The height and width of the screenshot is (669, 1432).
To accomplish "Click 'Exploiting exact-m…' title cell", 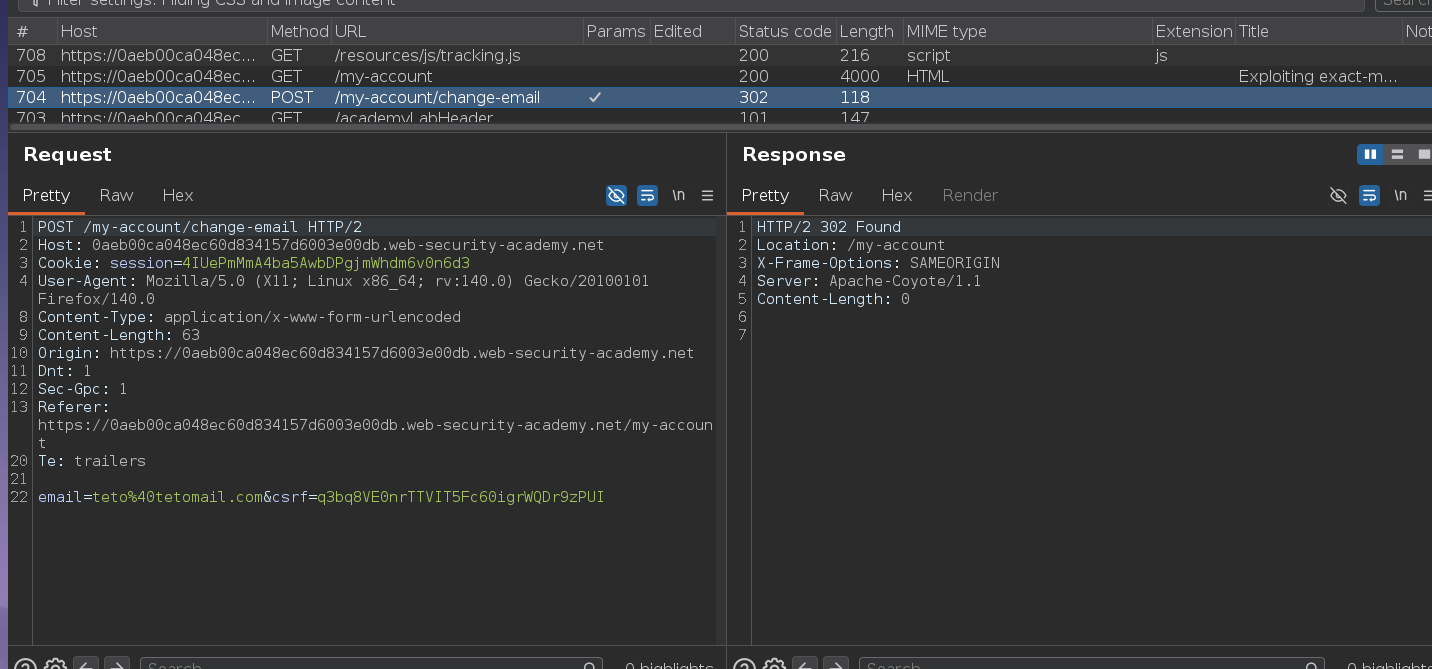I will point(1318,76).
